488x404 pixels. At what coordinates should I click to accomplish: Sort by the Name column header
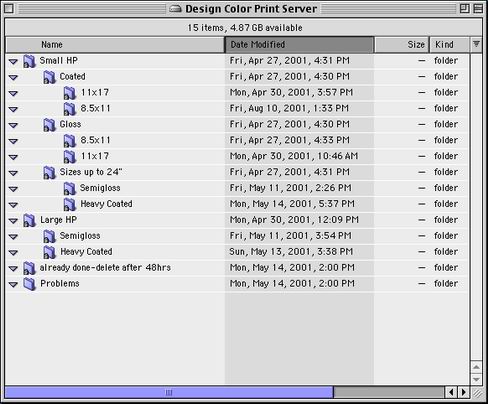(115, 45)
